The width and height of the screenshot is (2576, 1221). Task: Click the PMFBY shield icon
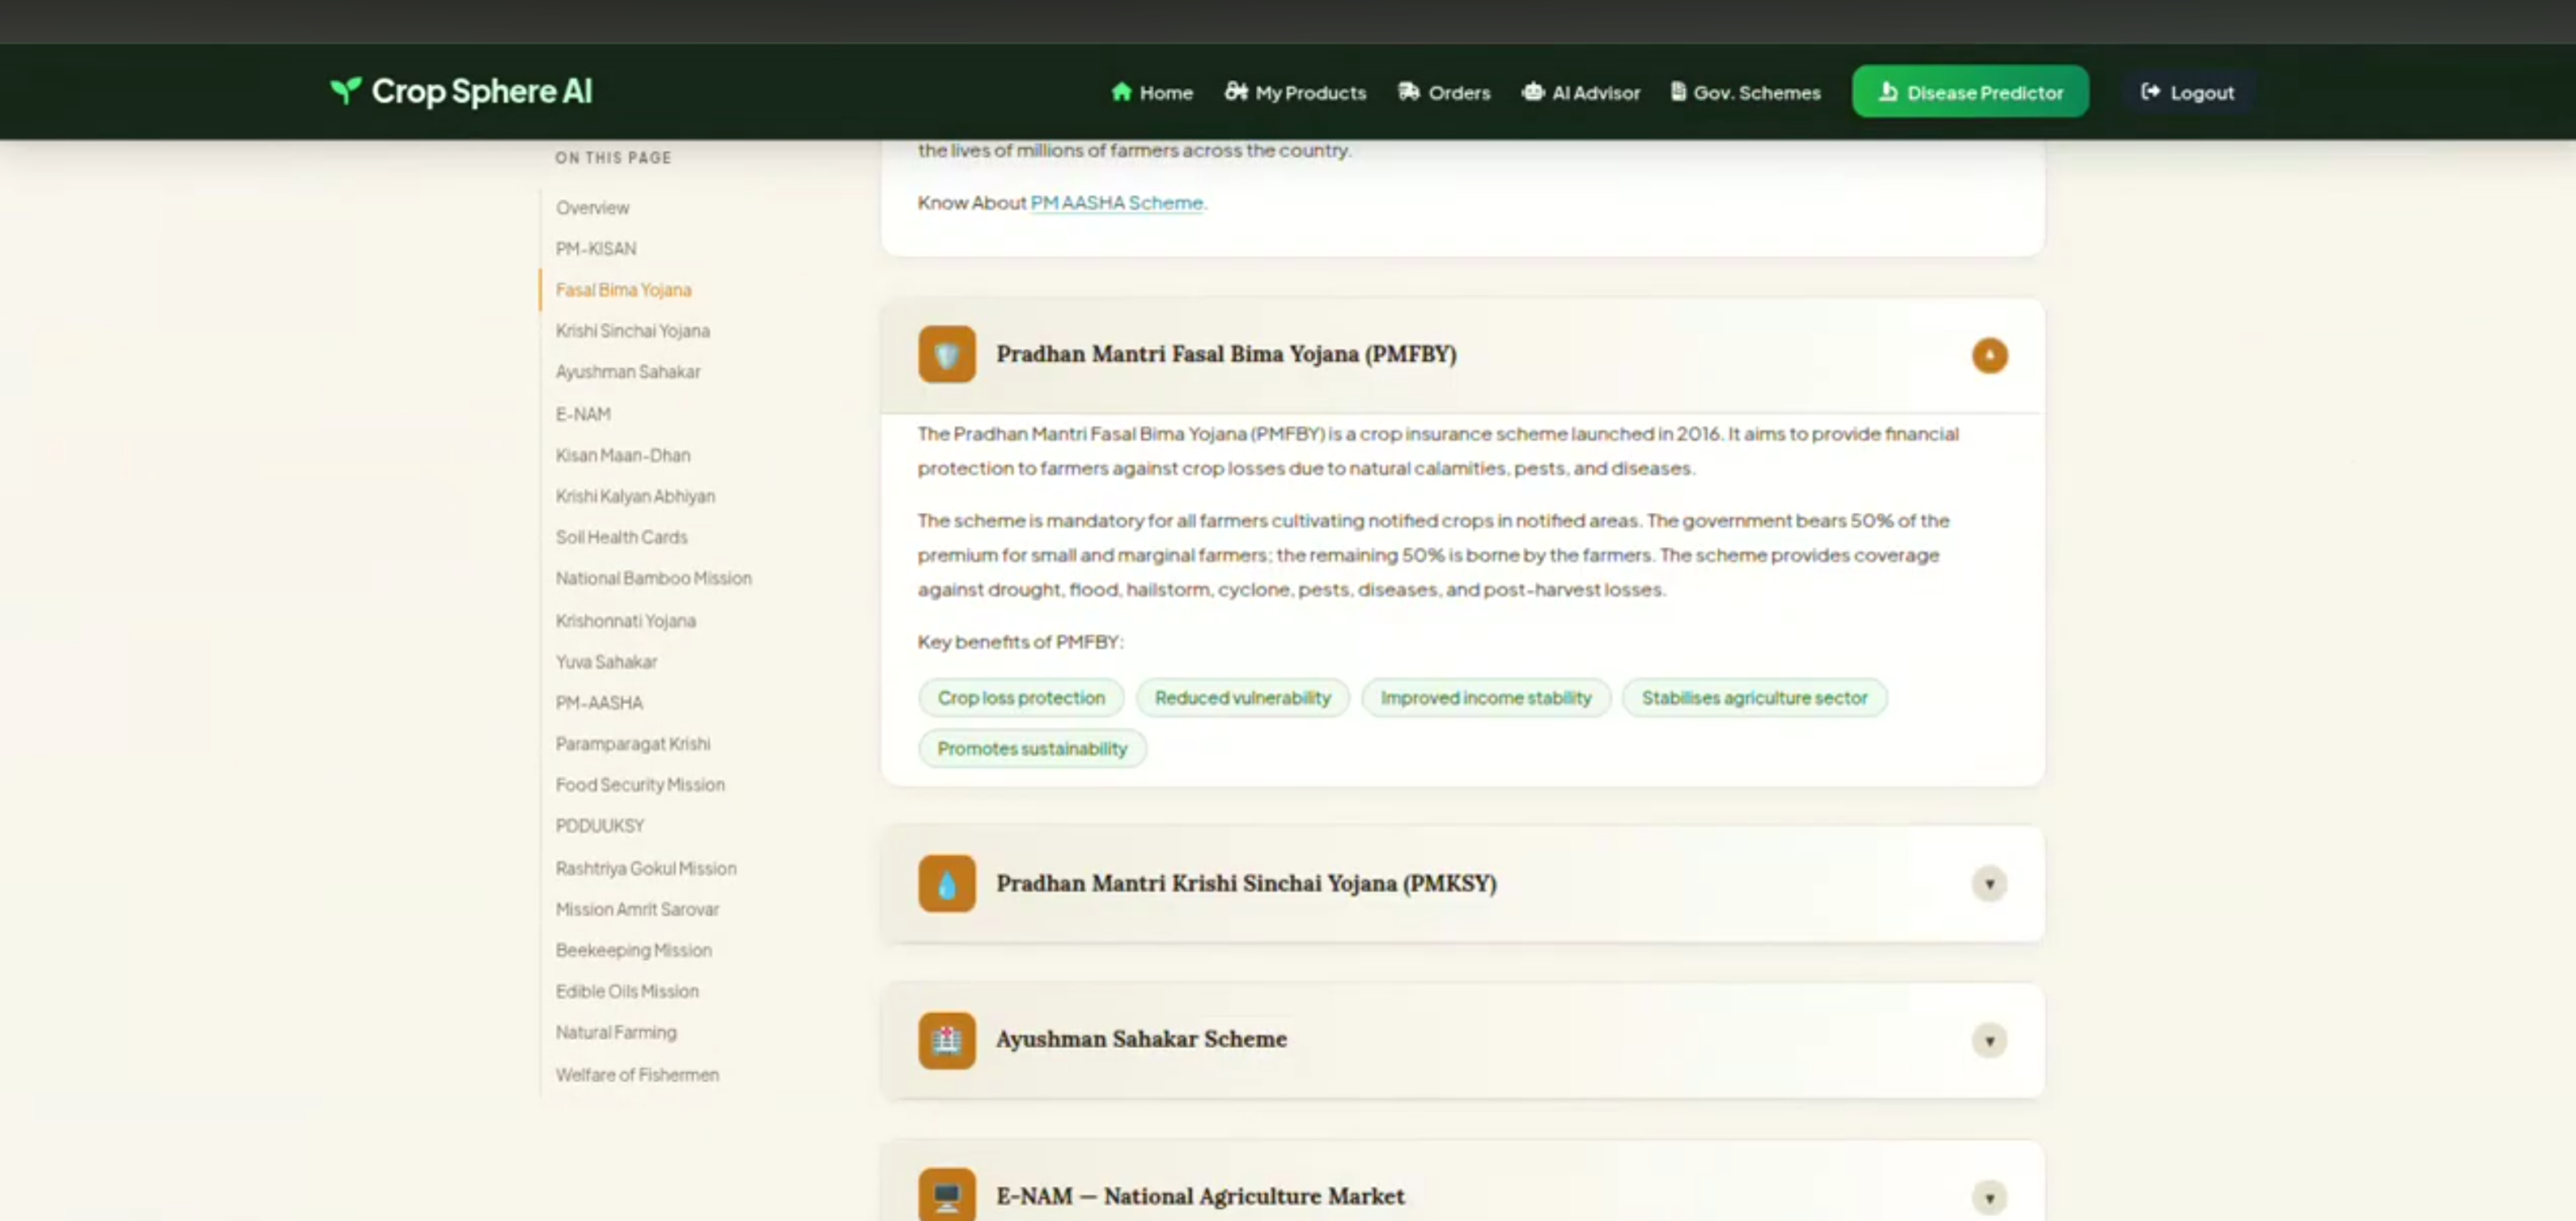pos(946,354)
